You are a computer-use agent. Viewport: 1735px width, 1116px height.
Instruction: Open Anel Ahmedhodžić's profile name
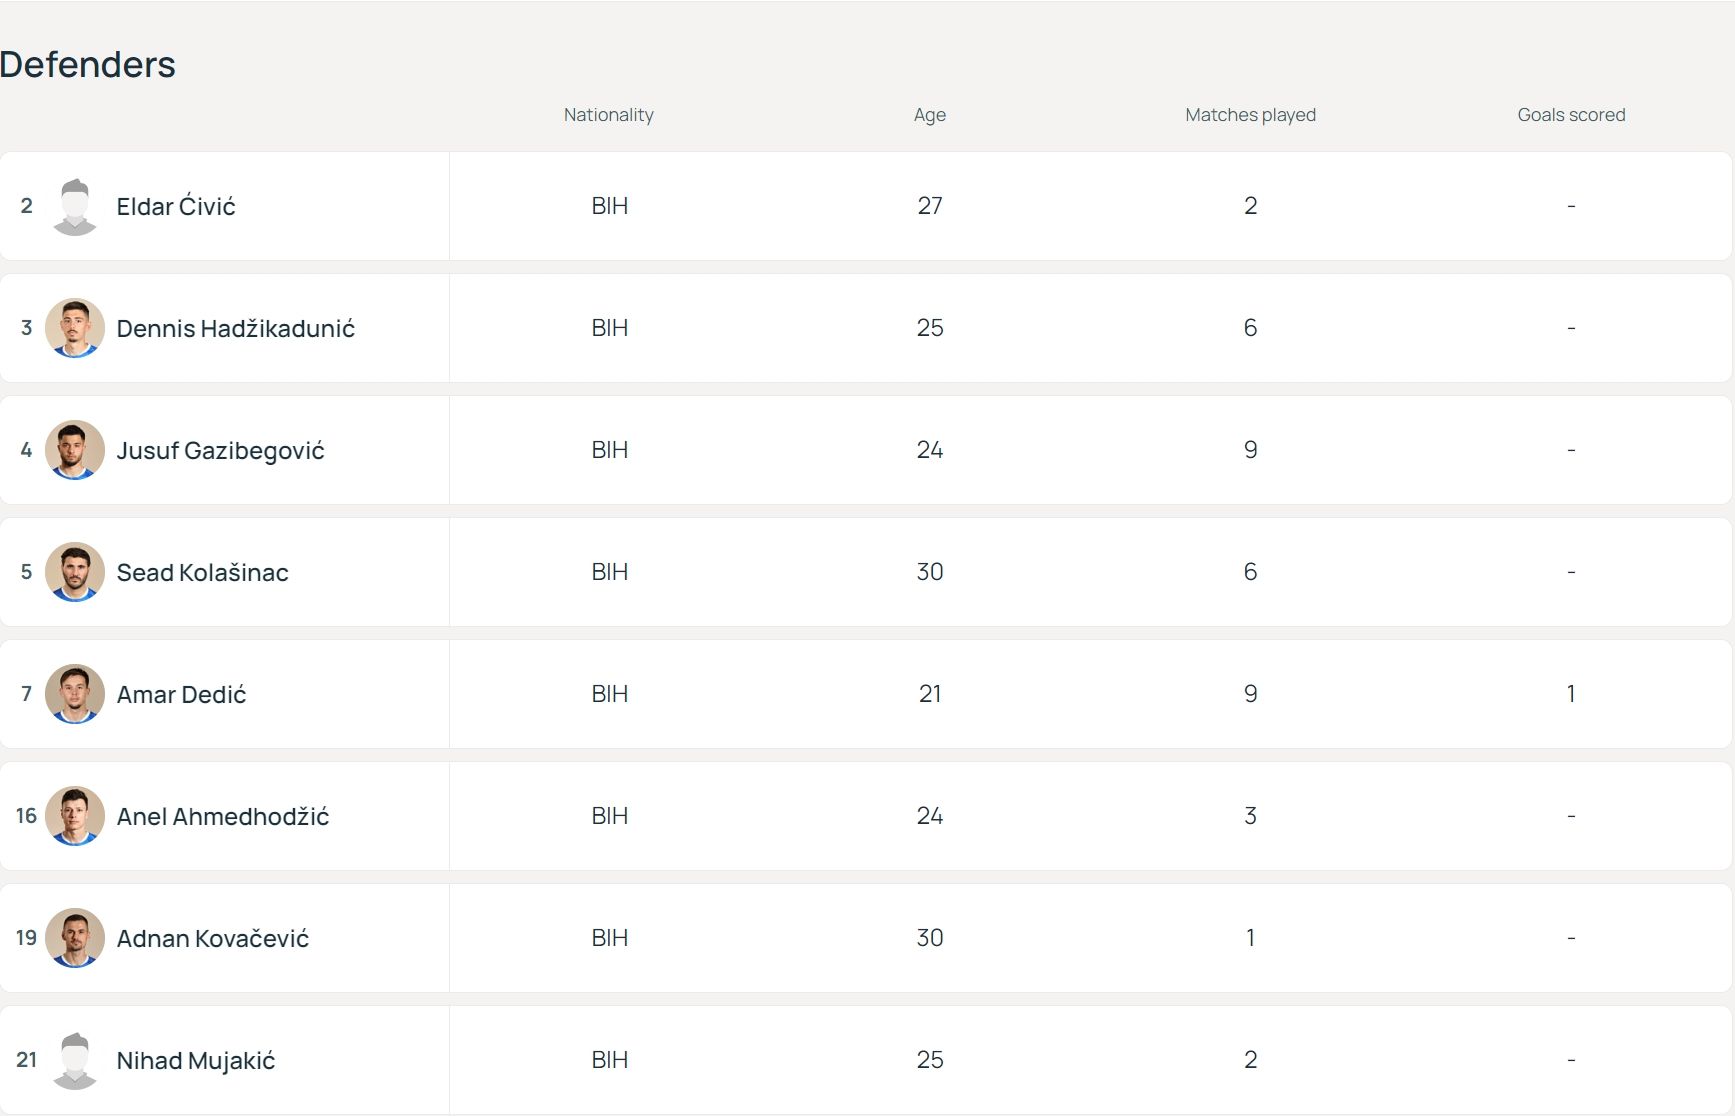coord(222,817)
